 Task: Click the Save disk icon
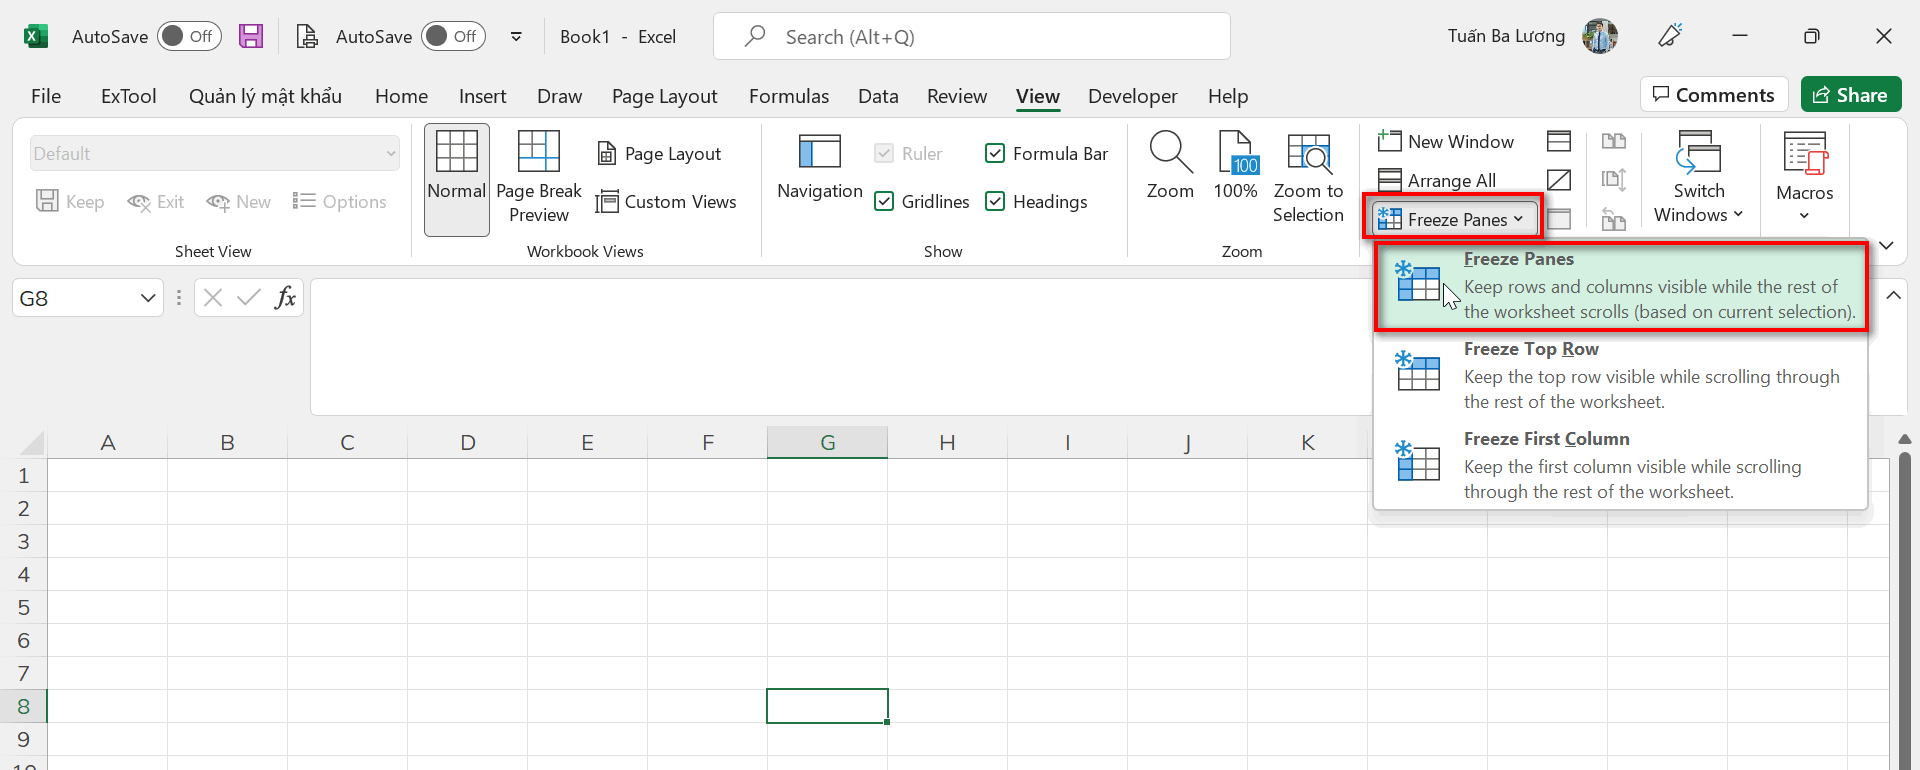[x=251, y=37]
